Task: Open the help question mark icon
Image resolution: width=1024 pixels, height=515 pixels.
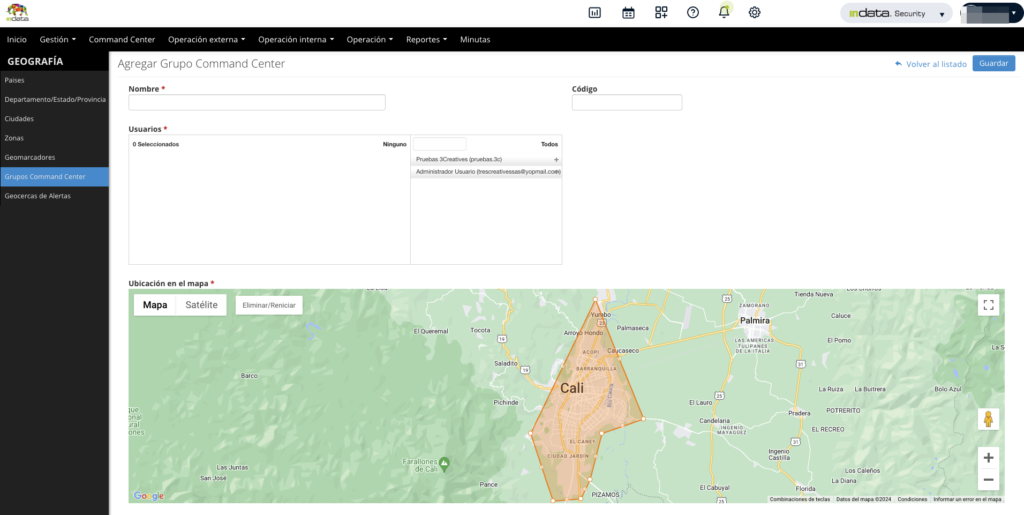Action: point(693,13)
